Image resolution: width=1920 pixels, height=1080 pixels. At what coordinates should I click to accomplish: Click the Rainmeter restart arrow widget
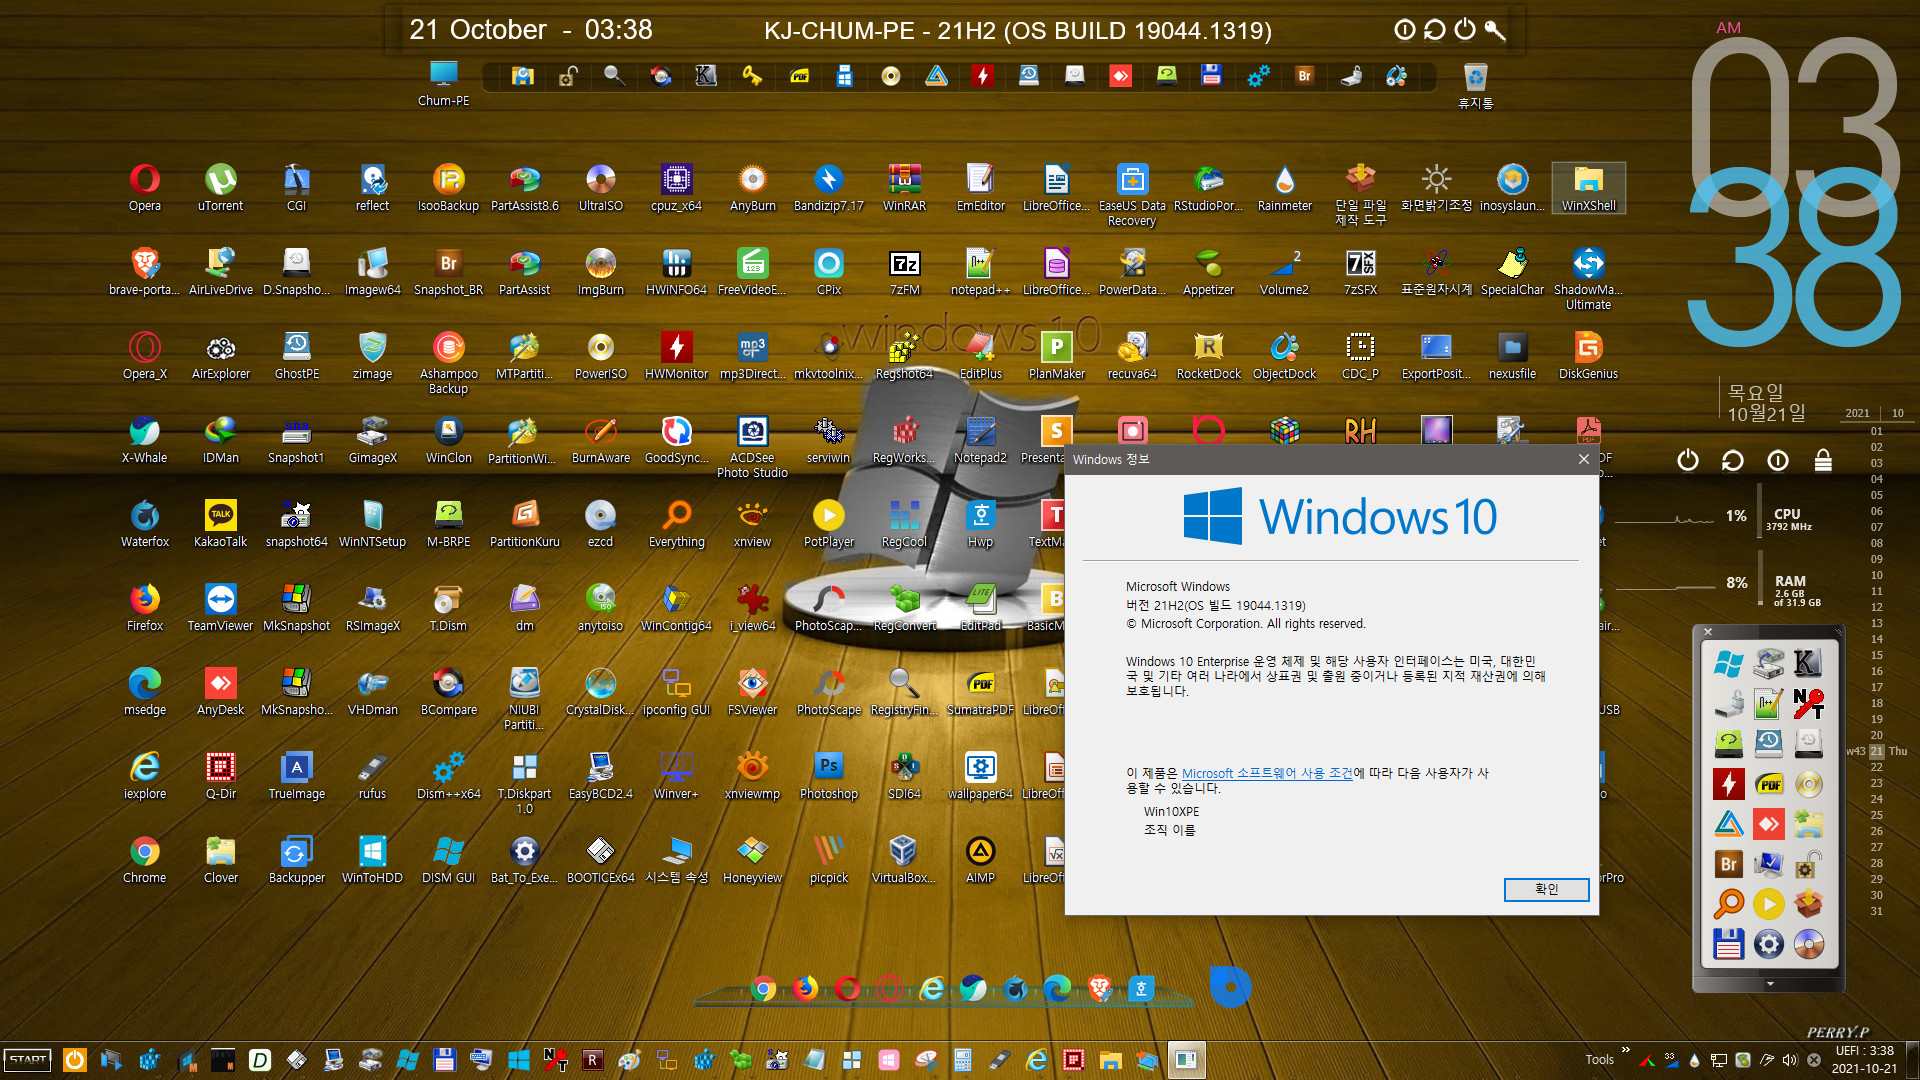pos(1732,460)
